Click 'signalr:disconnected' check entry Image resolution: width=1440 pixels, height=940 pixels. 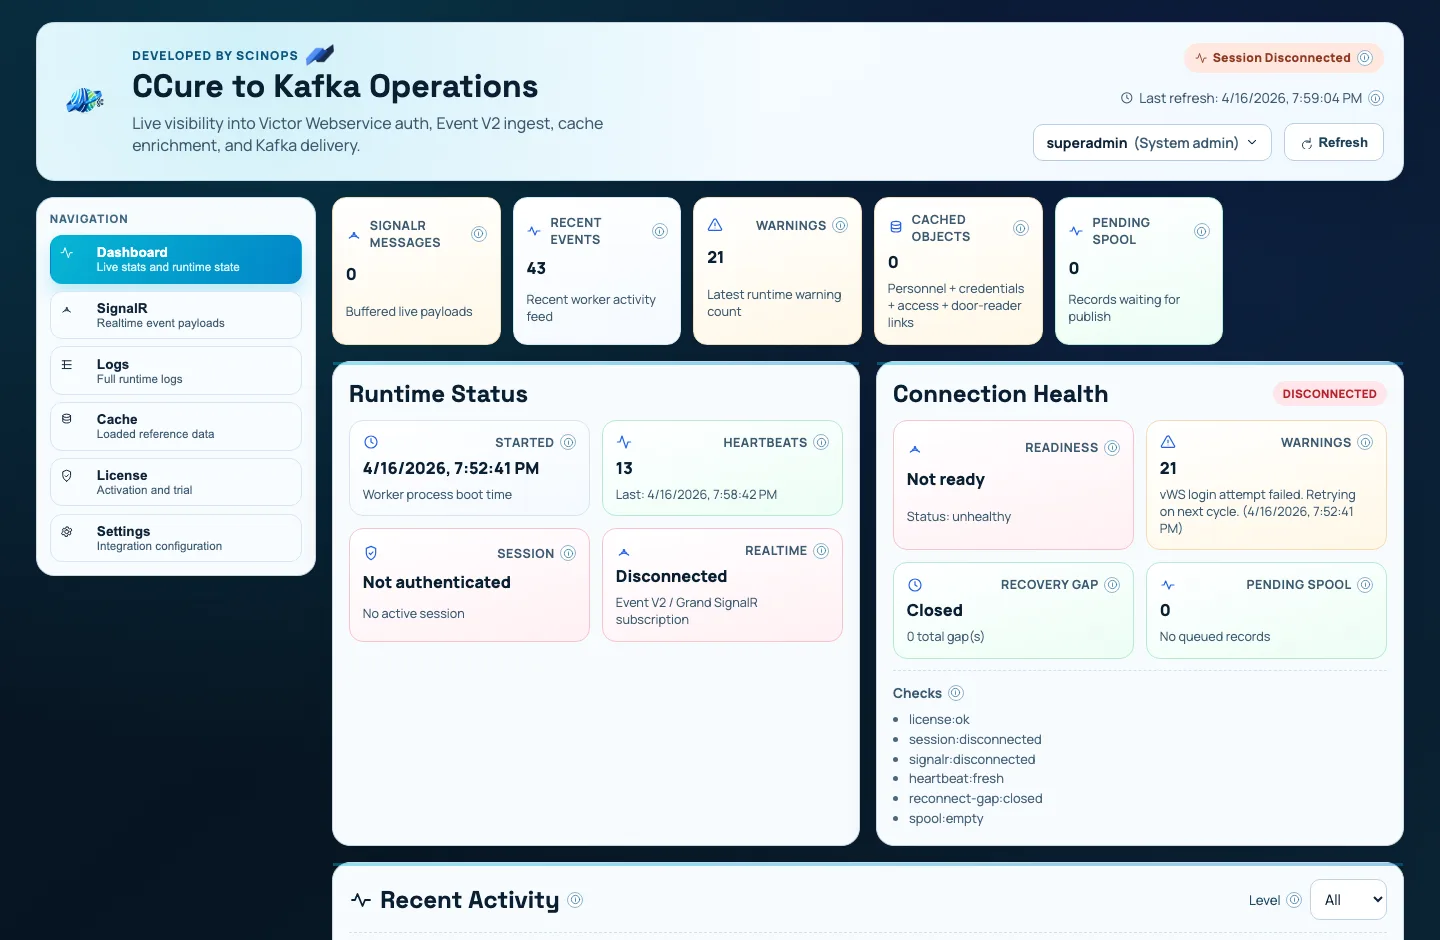point(972,759)
